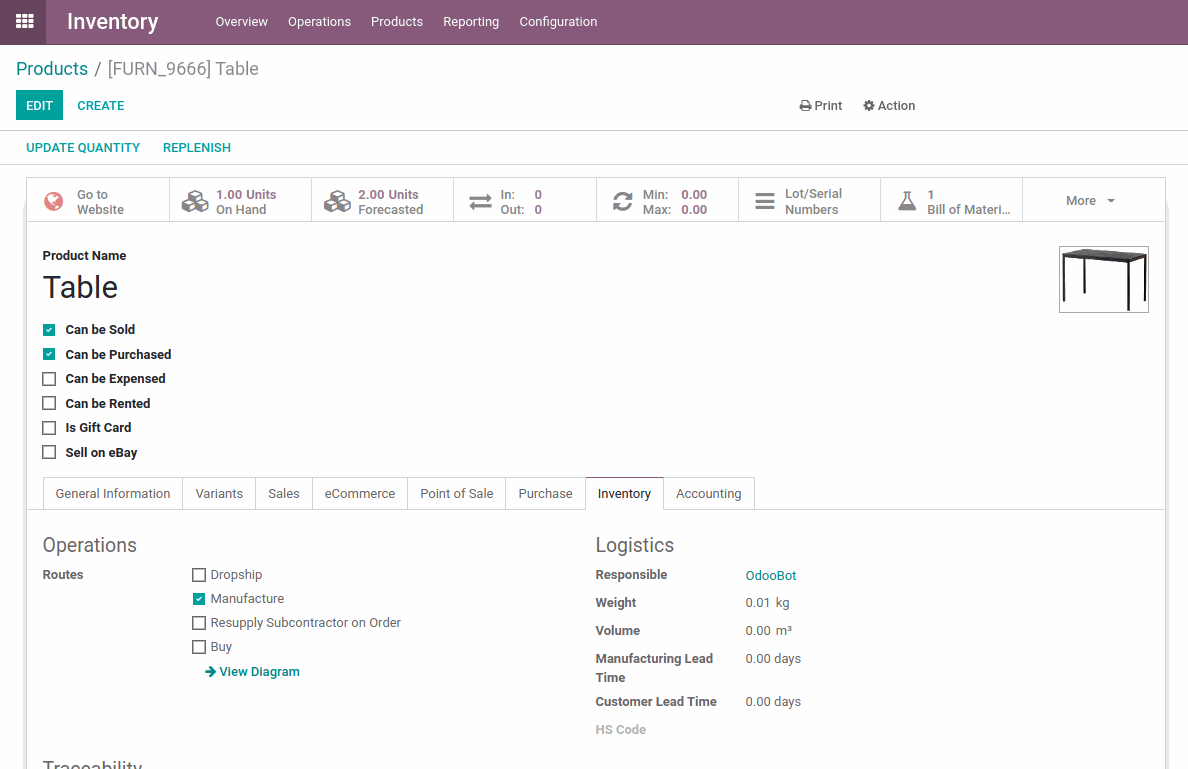Open the apps grid menu icon
The width and height of the screenshot is (1188, 769).
coord(24,21)
